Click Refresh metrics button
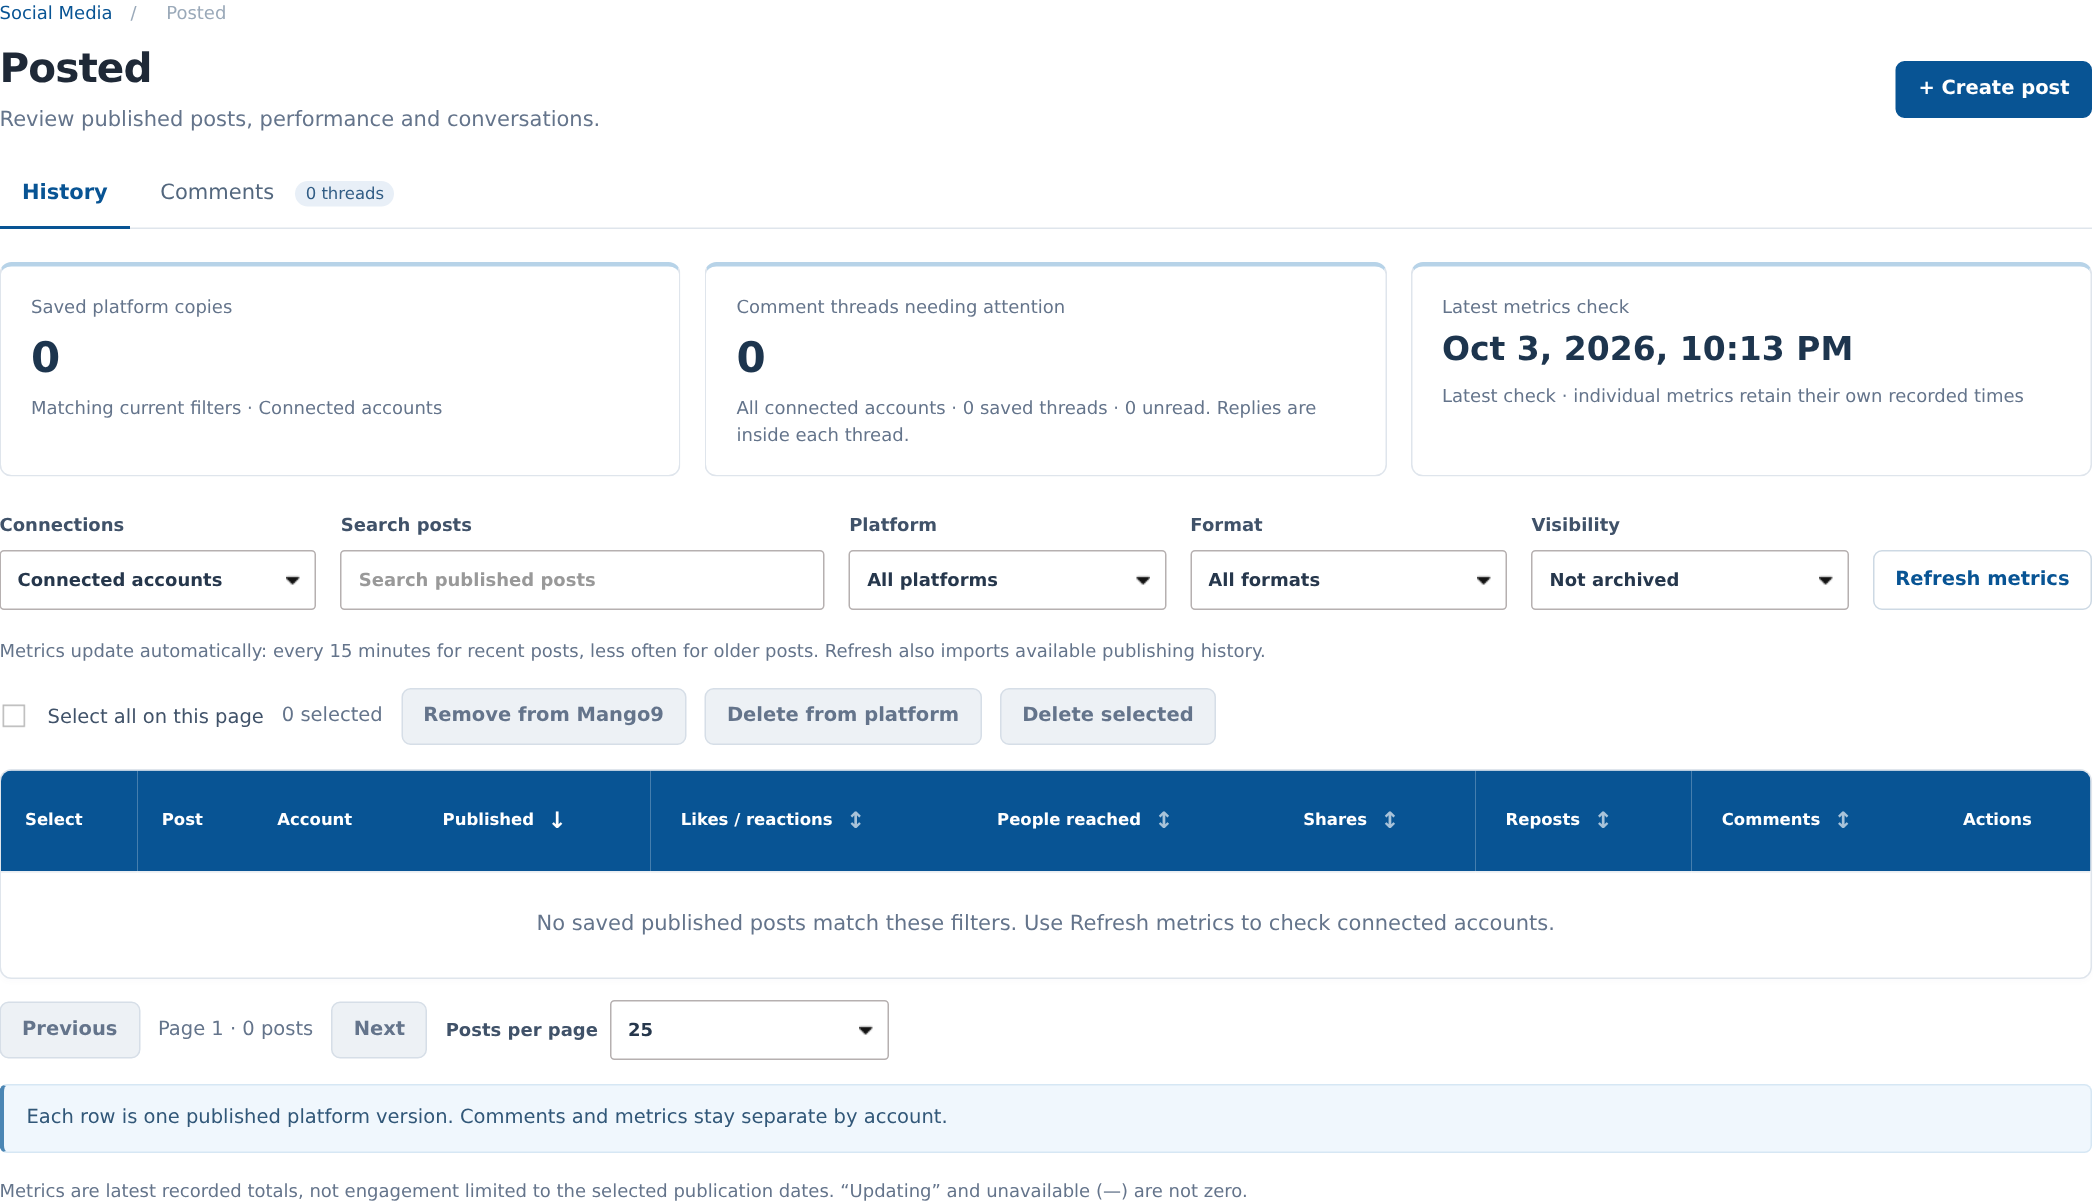This screenshot has height=1203, width=2093. pyautogui.click(x=1982, y=579)
